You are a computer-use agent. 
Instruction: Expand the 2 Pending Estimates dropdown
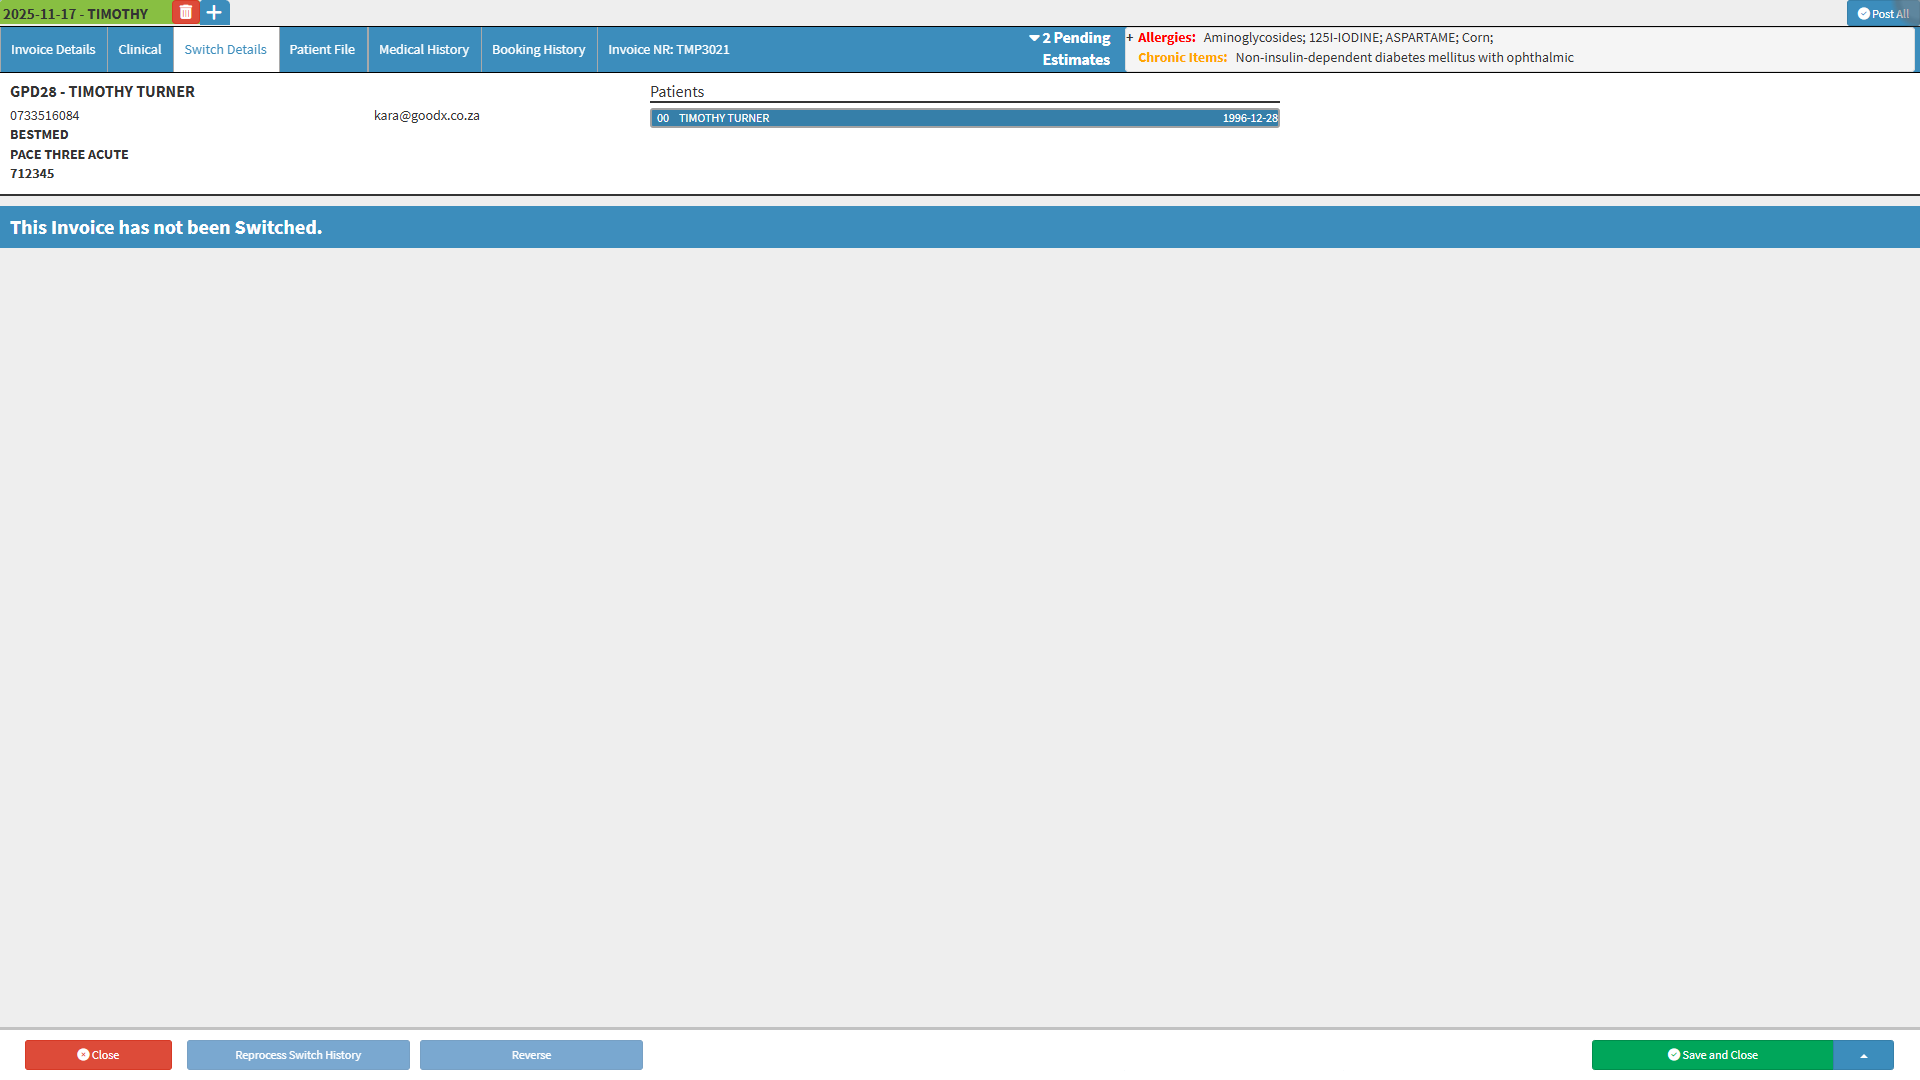(x=1069, y=48)
